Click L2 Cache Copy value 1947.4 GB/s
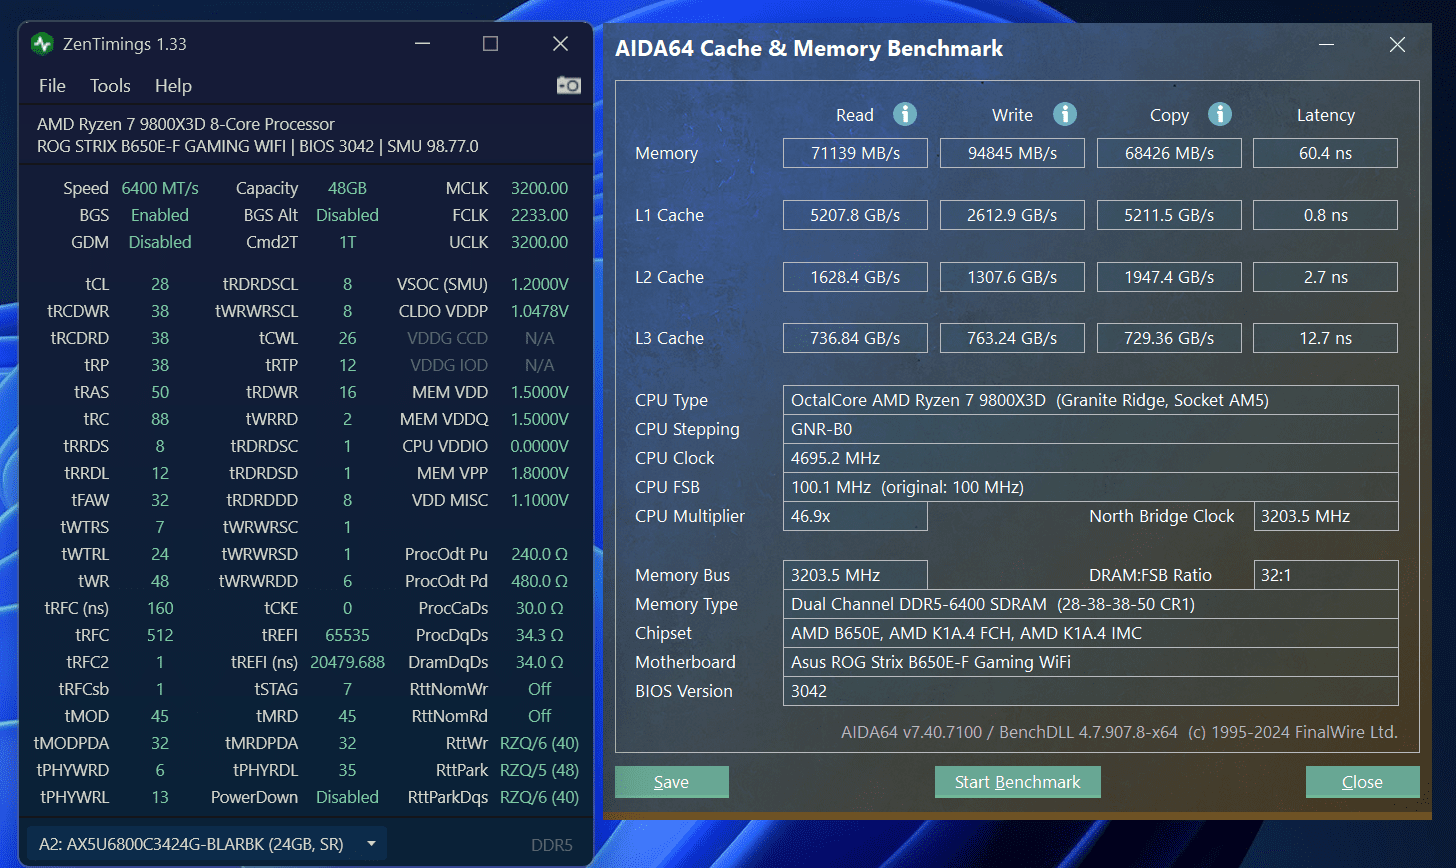This screenshot has height=868, width=1456. pyautogui.click(x=1169, y=277)
